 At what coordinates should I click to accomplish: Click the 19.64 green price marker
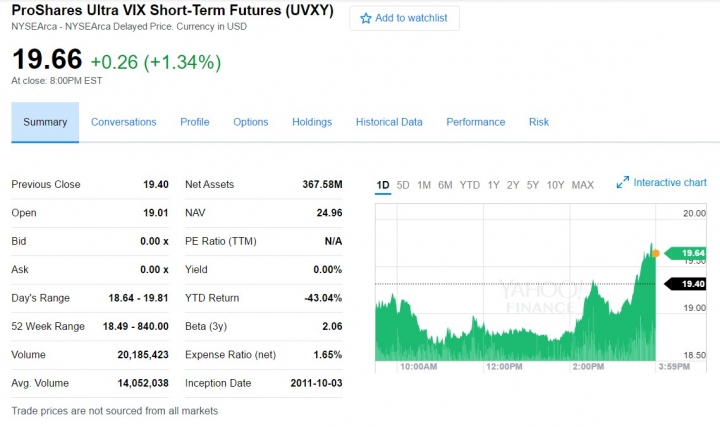[685, 253]
